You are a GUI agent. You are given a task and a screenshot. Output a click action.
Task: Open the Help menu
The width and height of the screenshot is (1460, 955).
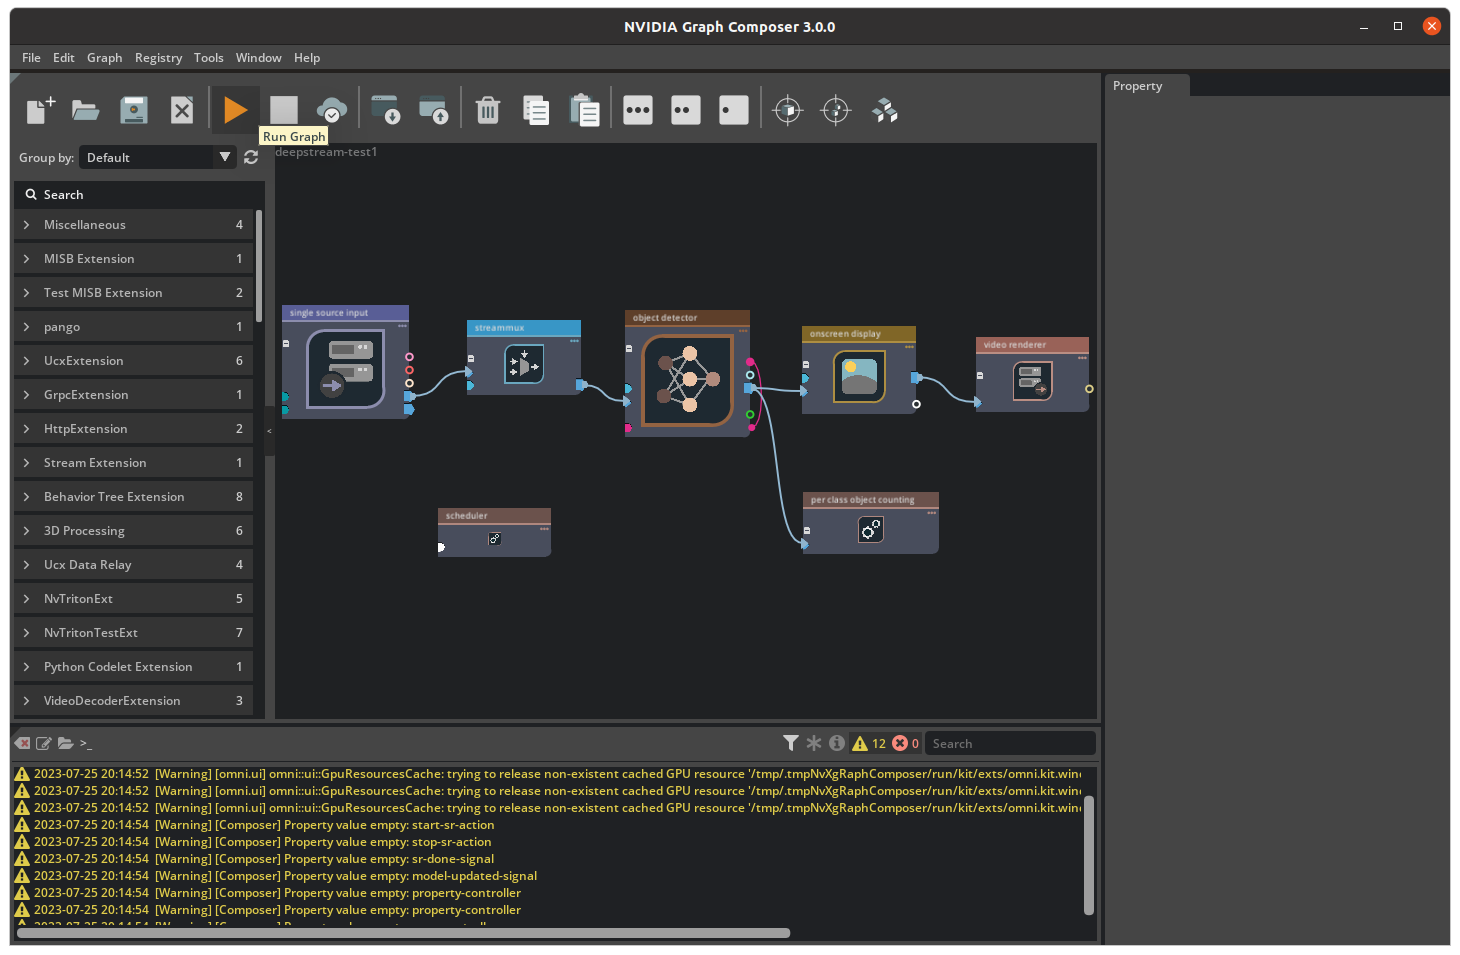pos(307,58)
